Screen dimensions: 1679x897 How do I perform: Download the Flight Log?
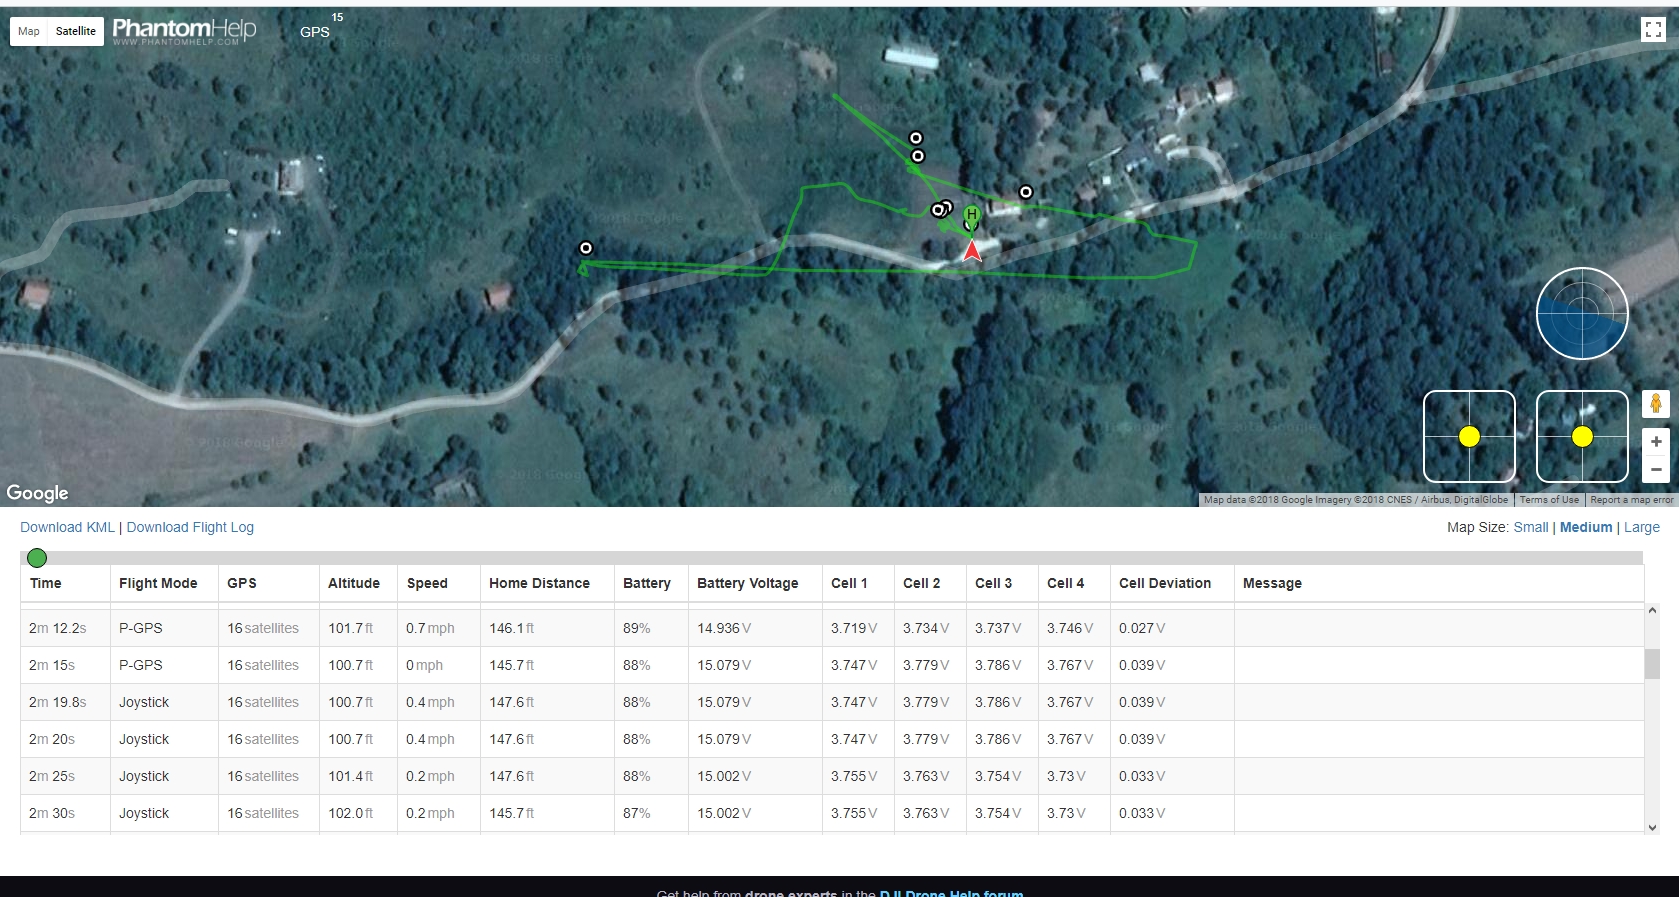tap(190, 527)
